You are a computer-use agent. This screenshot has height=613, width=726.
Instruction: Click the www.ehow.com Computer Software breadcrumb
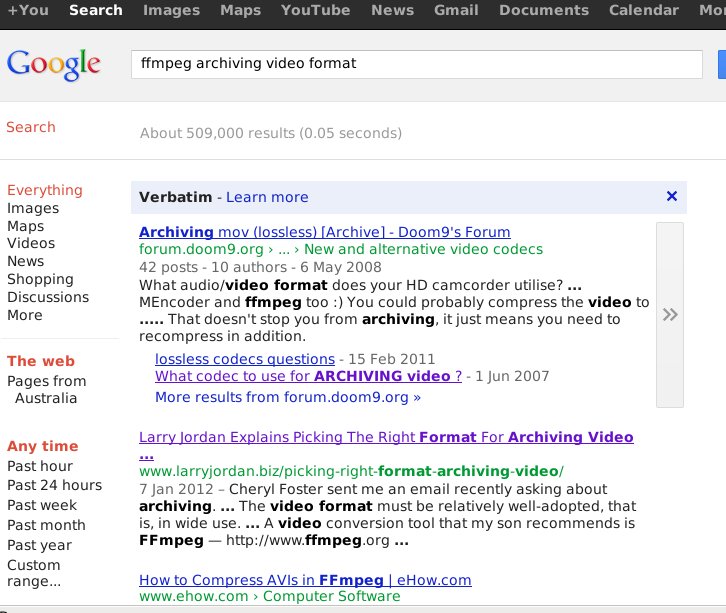(269, 596)
